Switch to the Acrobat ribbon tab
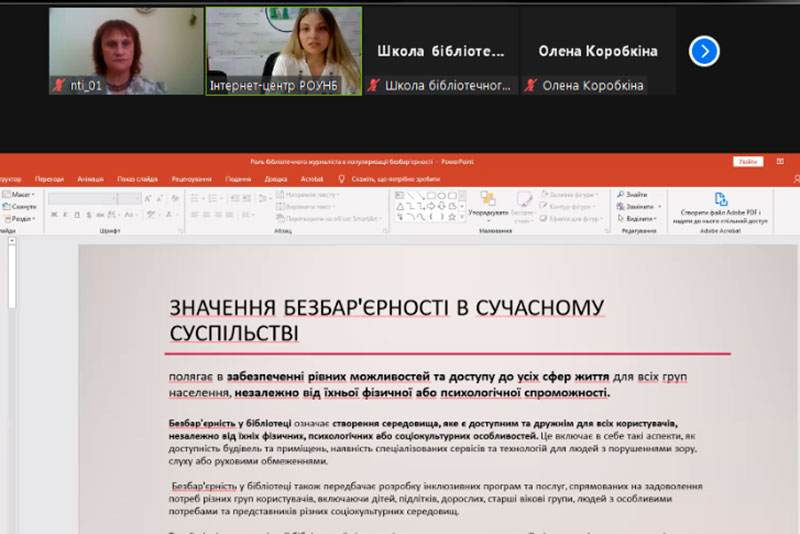The height and width of the screenshot is (534, 800). pyautogui.click(x=311, y=179)
